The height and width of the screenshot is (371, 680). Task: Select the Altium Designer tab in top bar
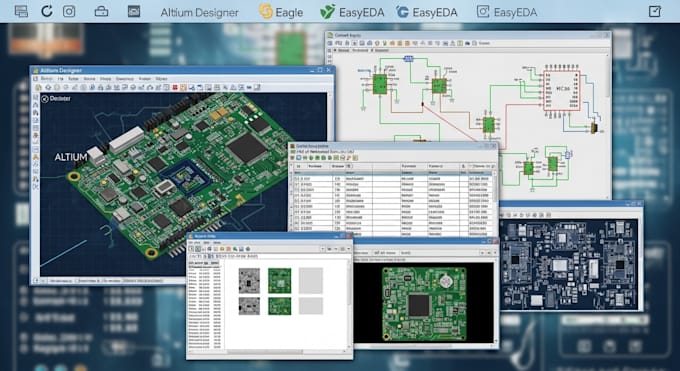pyautogui.click(x=199, y=12)
